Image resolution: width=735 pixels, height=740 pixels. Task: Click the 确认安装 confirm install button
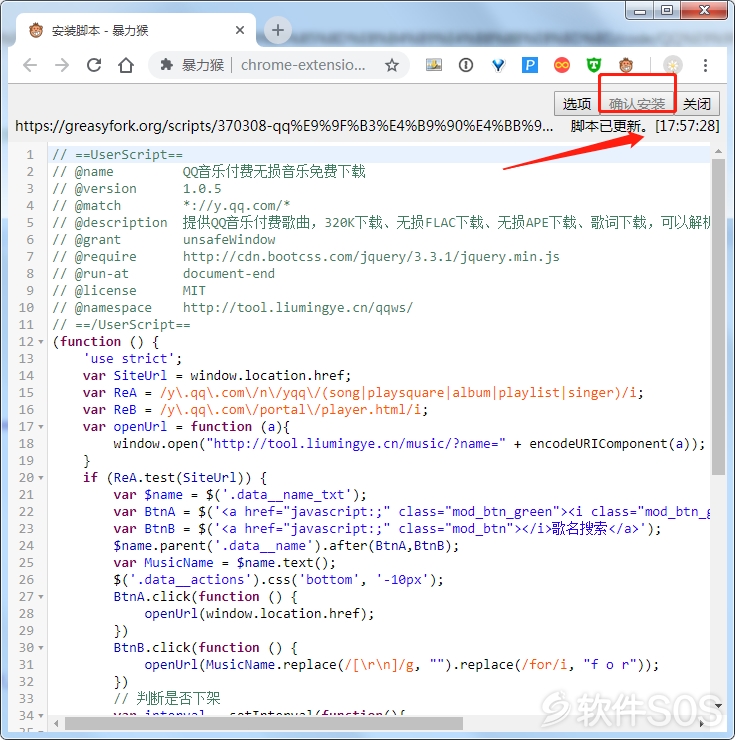(x=637, y=103)
